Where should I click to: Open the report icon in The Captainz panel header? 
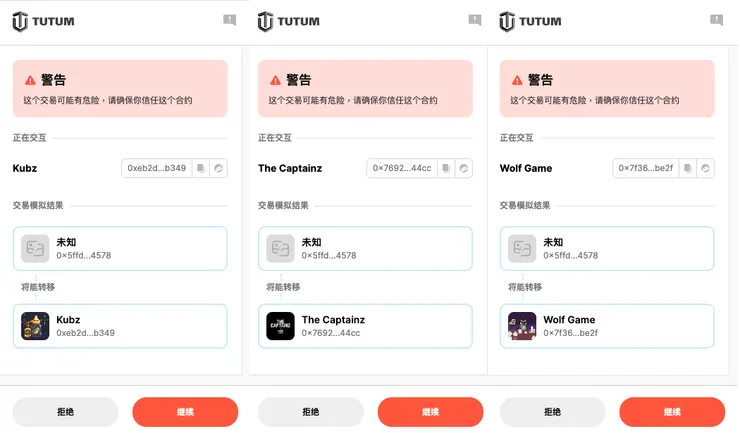click(475, 20)
